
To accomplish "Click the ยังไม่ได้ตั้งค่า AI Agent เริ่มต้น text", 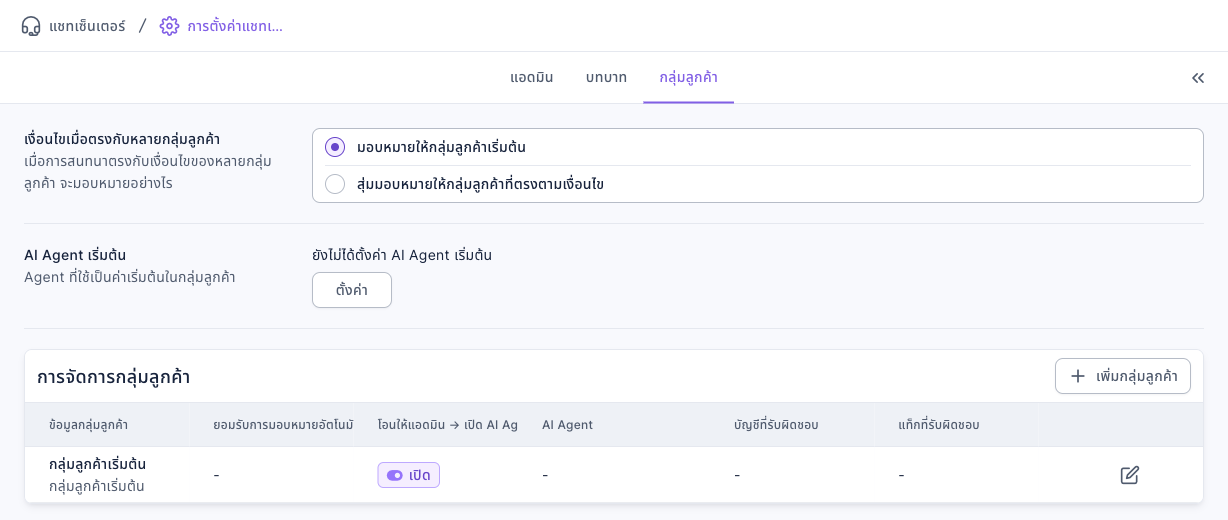I will [x=402, y=255].
